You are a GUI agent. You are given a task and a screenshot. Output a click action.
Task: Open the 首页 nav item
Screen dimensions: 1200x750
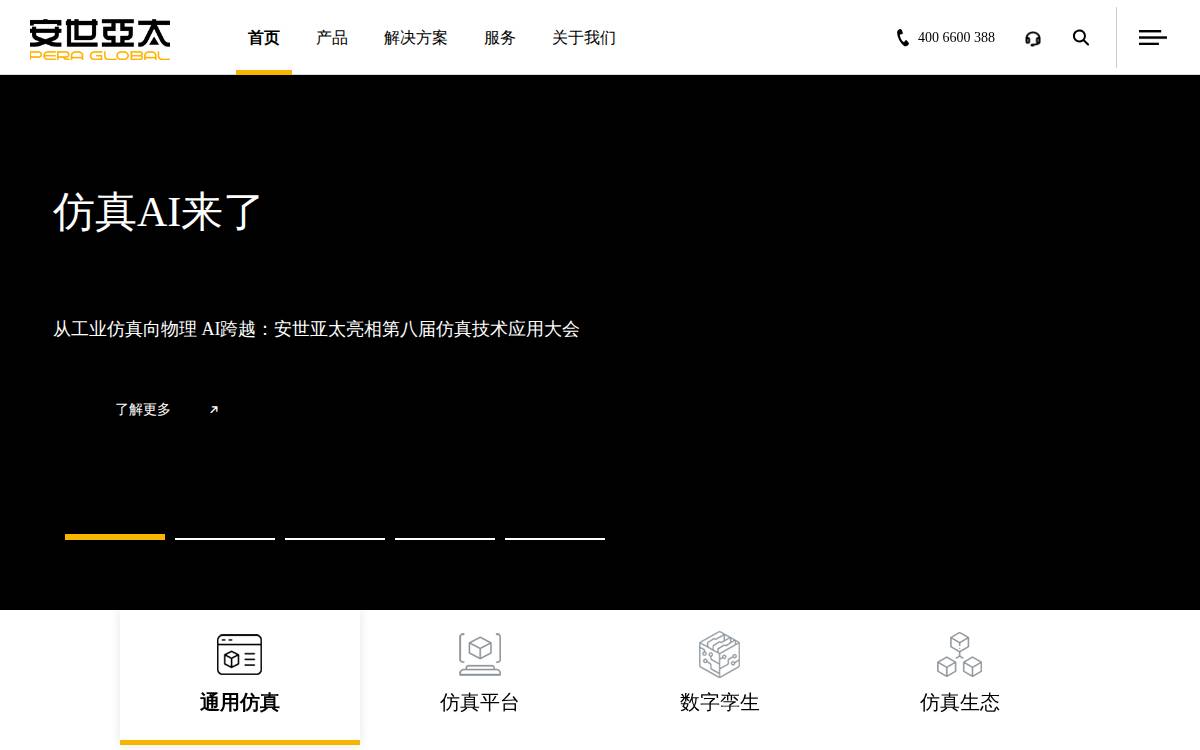[264, 38]
